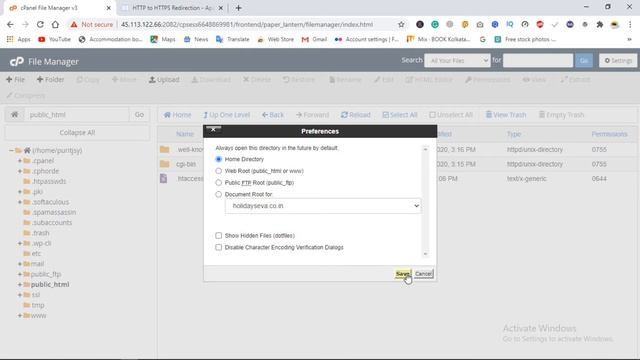
Task: Open Gmail bookmark
Action: click(x=314, y=39)
